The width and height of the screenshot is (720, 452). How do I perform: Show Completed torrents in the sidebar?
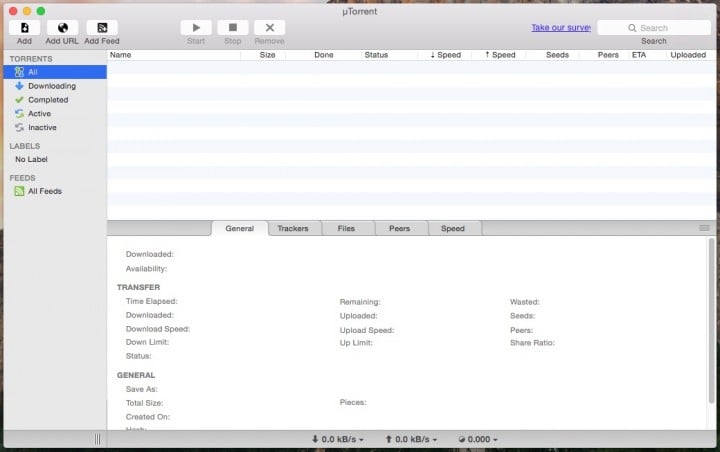coord(55,100)
